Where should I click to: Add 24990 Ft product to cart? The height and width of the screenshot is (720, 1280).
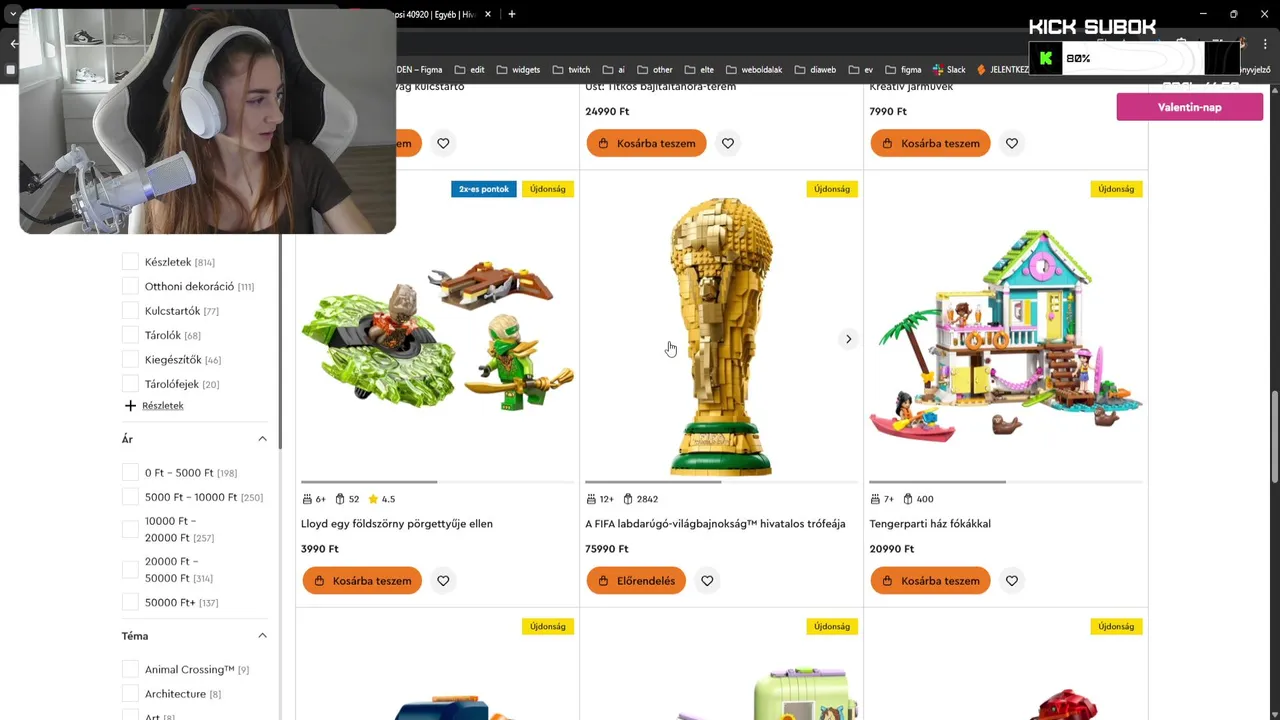[646, 143]
